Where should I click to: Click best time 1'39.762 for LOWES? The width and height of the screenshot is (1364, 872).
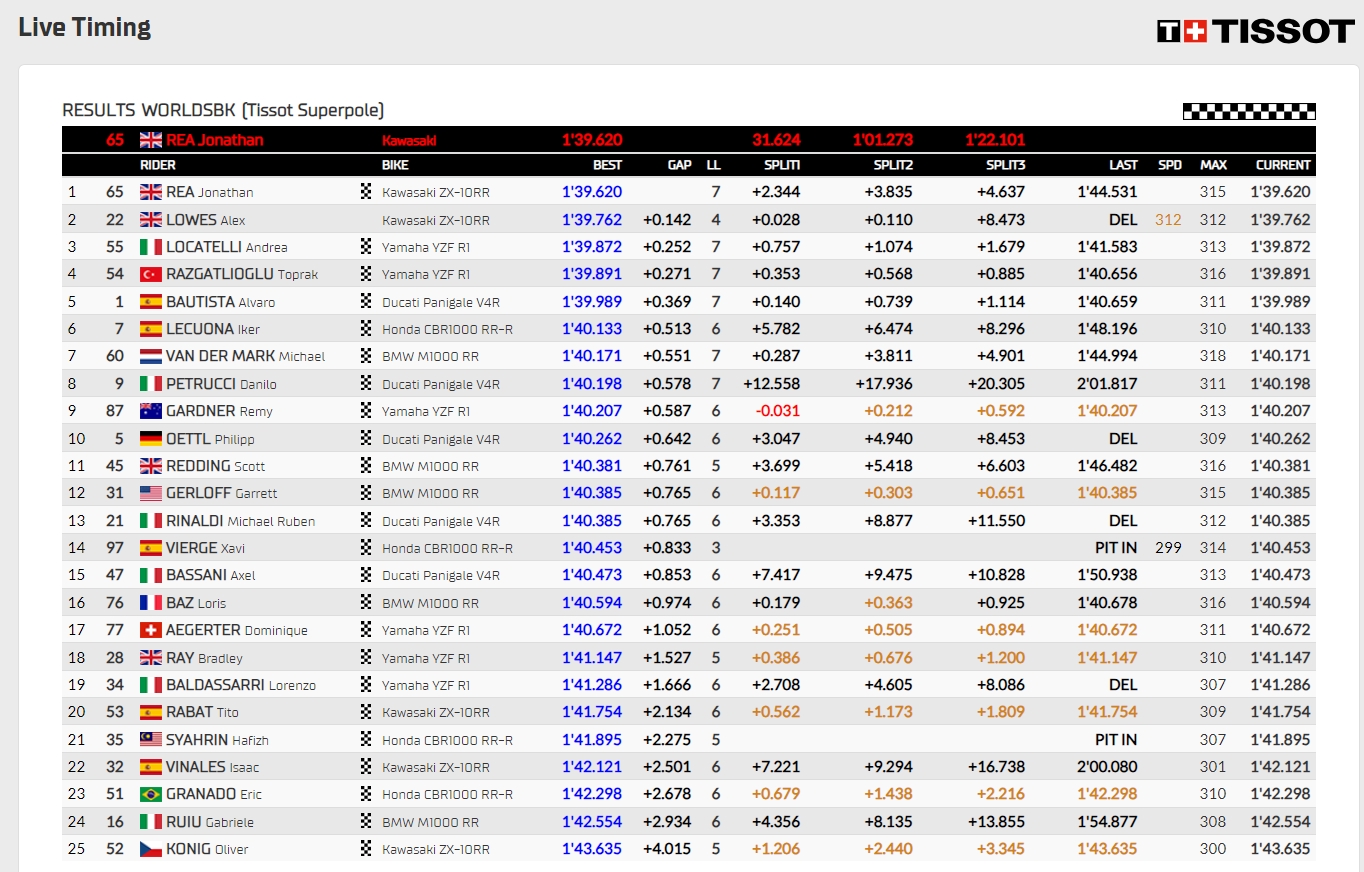pyautogui.click(x=592, y=220)
